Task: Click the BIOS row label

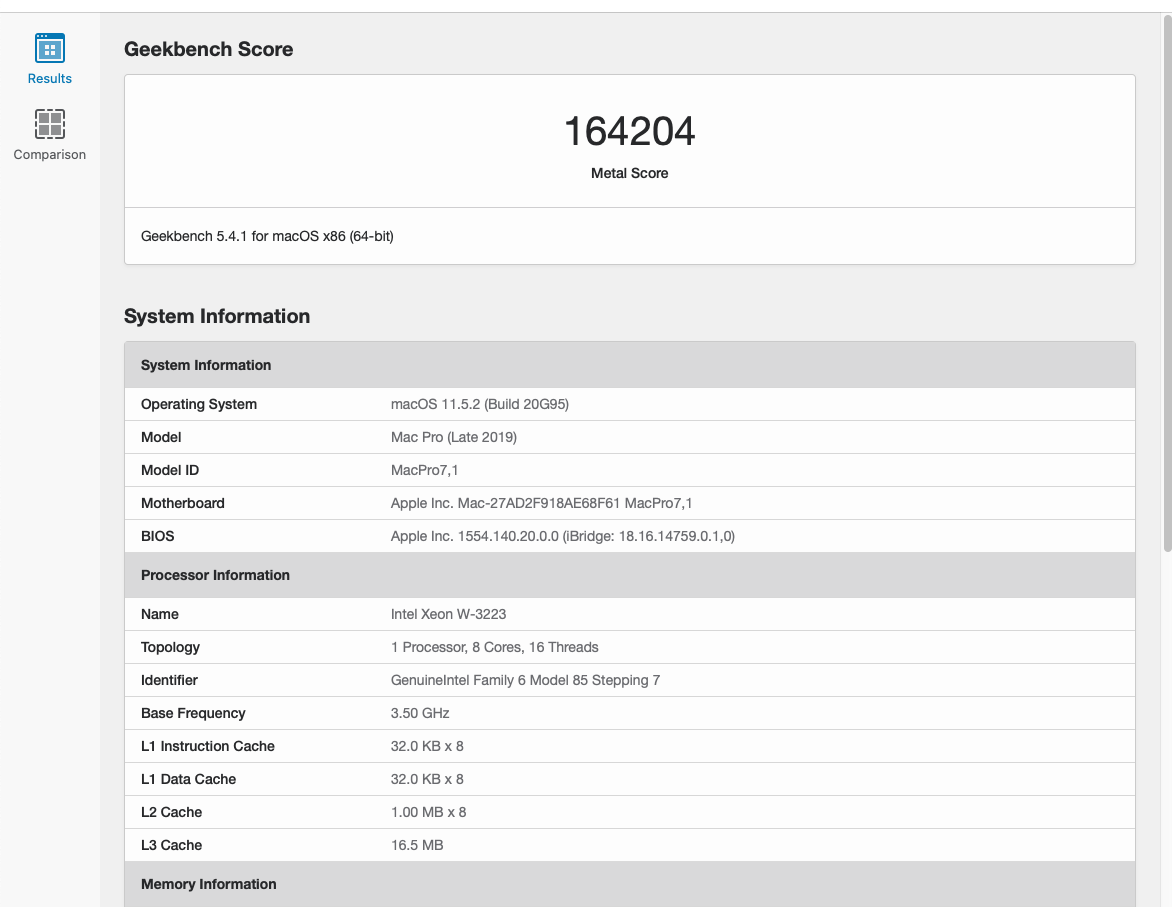Action: (x=158, y=536)
